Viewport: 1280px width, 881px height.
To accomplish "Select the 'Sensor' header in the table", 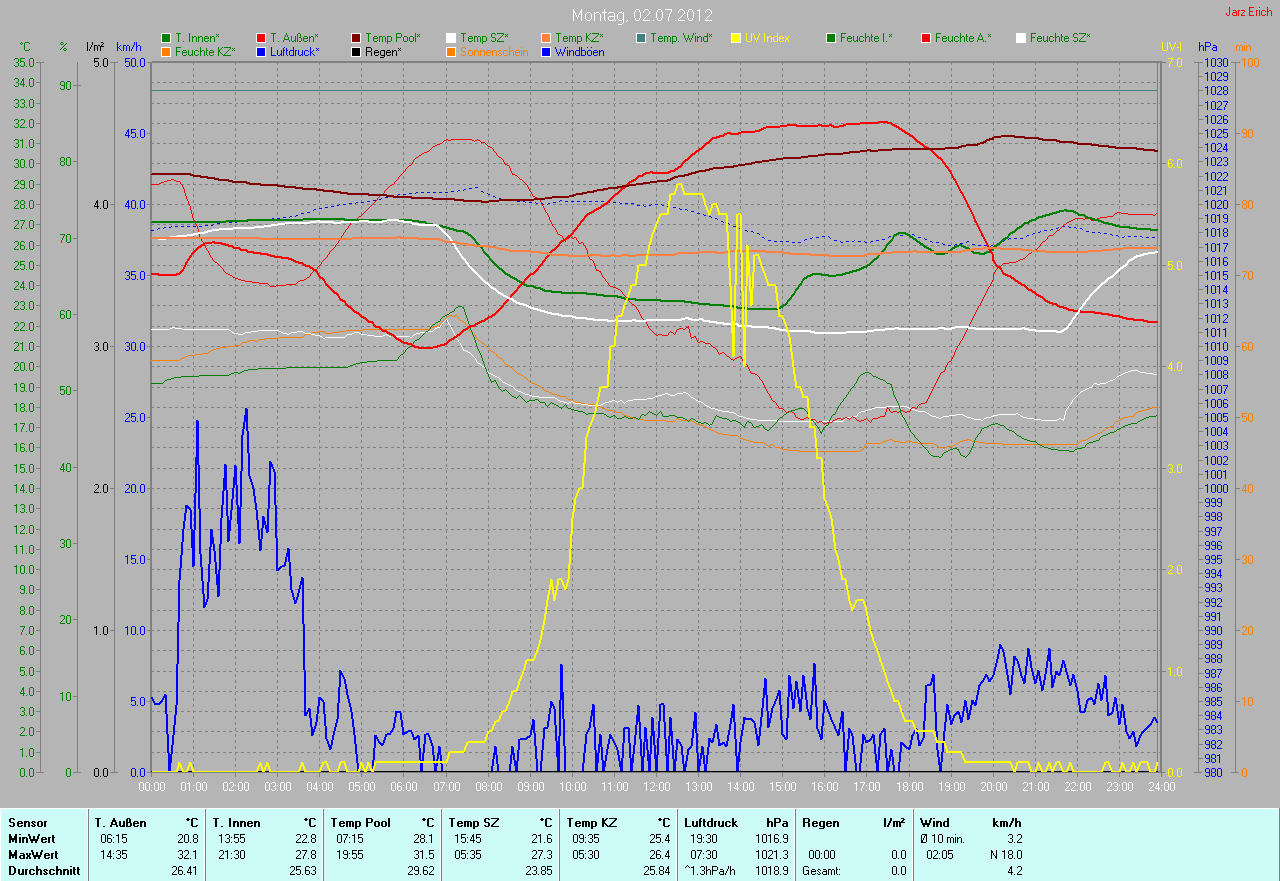I will (x=27, y=823).
